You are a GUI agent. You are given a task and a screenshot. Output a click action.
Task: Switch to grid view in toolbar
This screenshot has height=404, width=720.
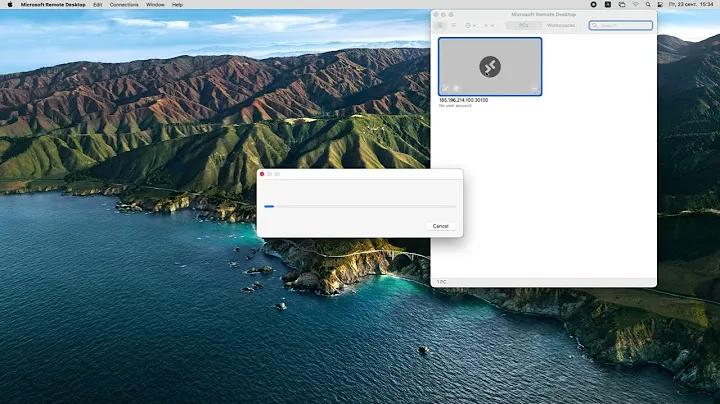tap(440, 25)
